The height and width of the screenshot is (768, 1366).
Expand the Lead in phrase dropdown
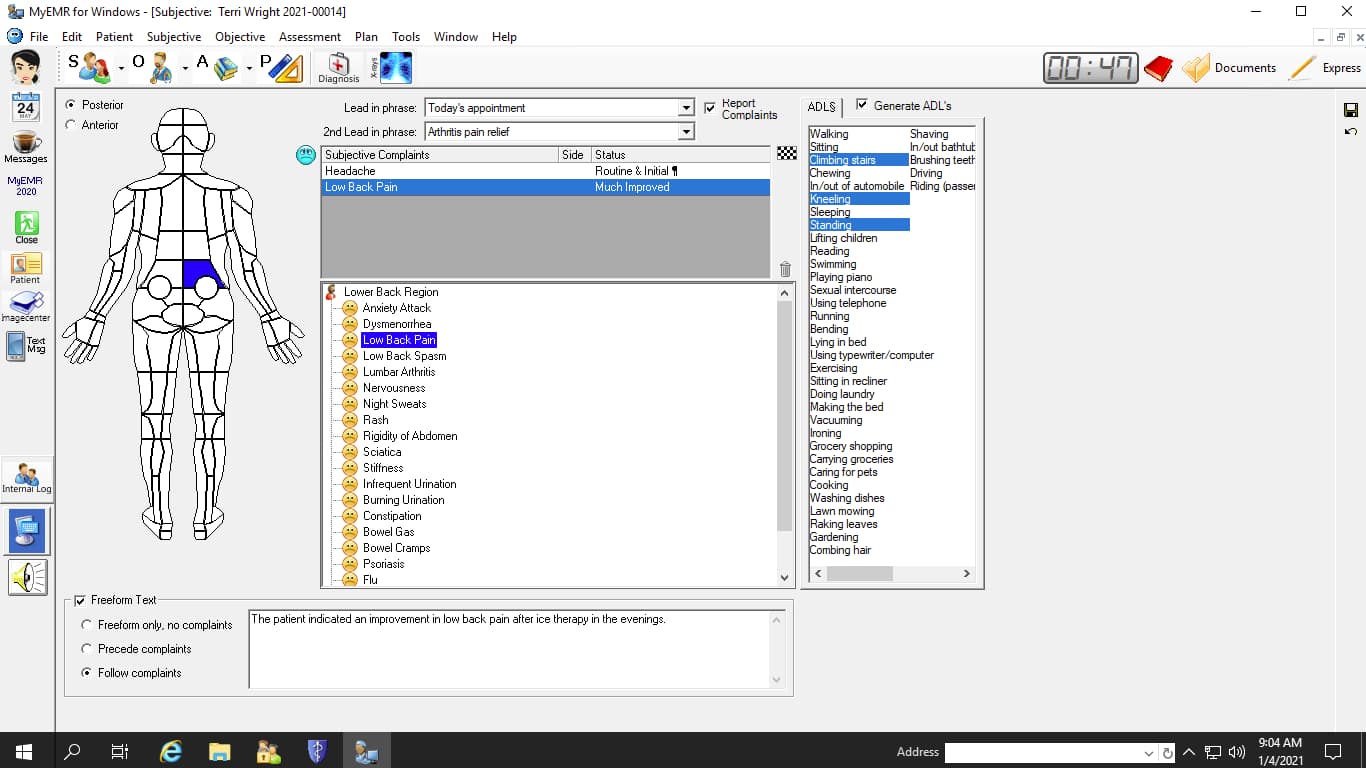(686, 108)
